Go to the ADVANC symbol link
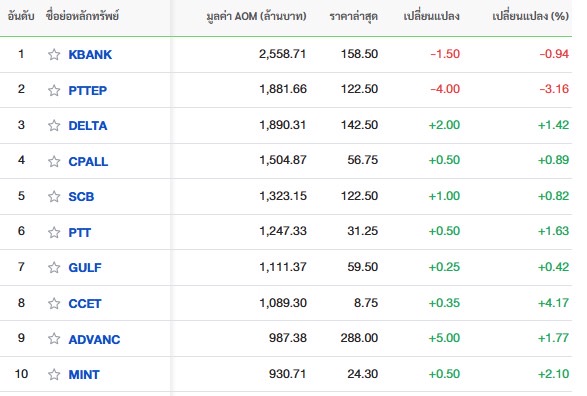This screenshot has height=396, width=587. [x=94, y=339]
